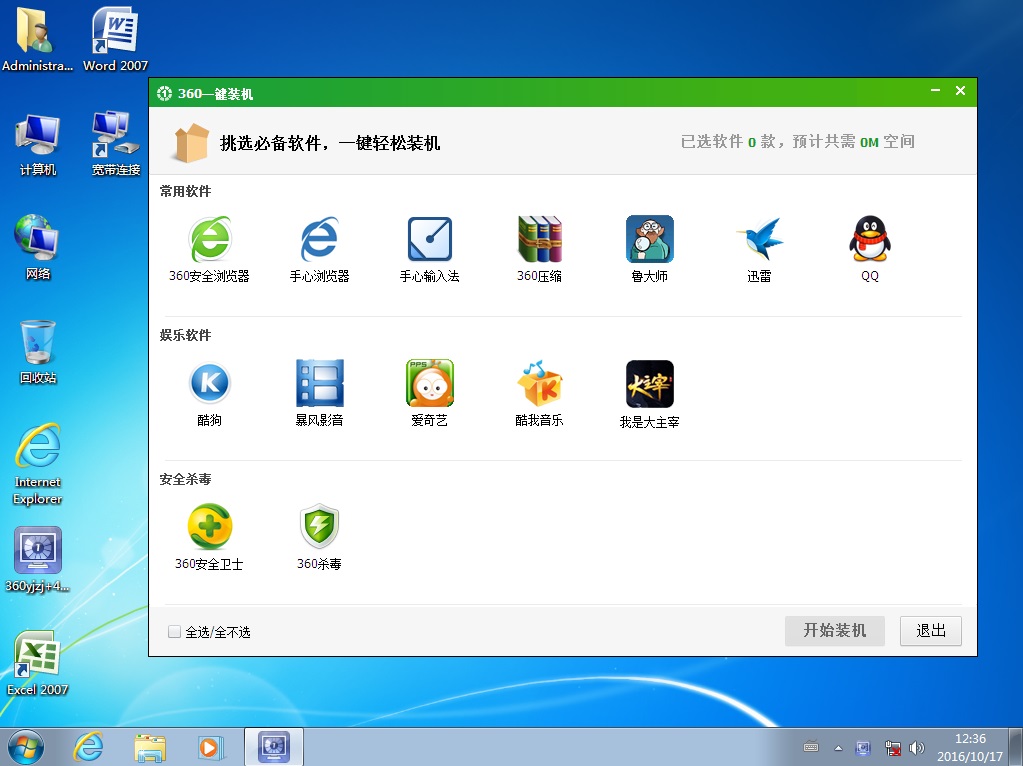Select the 酷我音乐 icon
This screenshot has width=1023, height=766.
(539, 384)
